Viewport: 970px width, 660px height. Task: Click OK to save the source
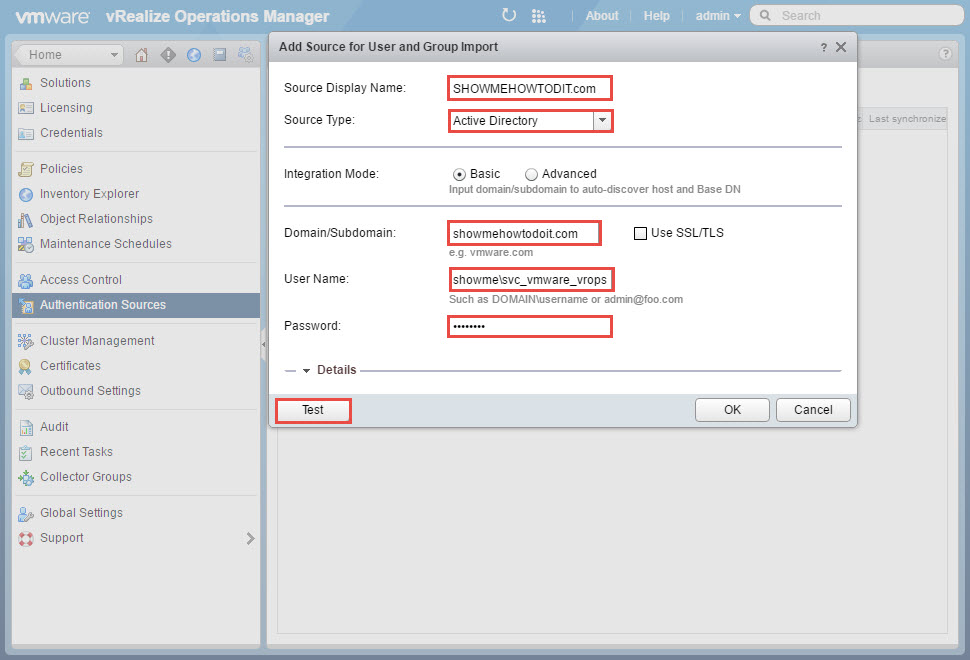tap(732, 410)
